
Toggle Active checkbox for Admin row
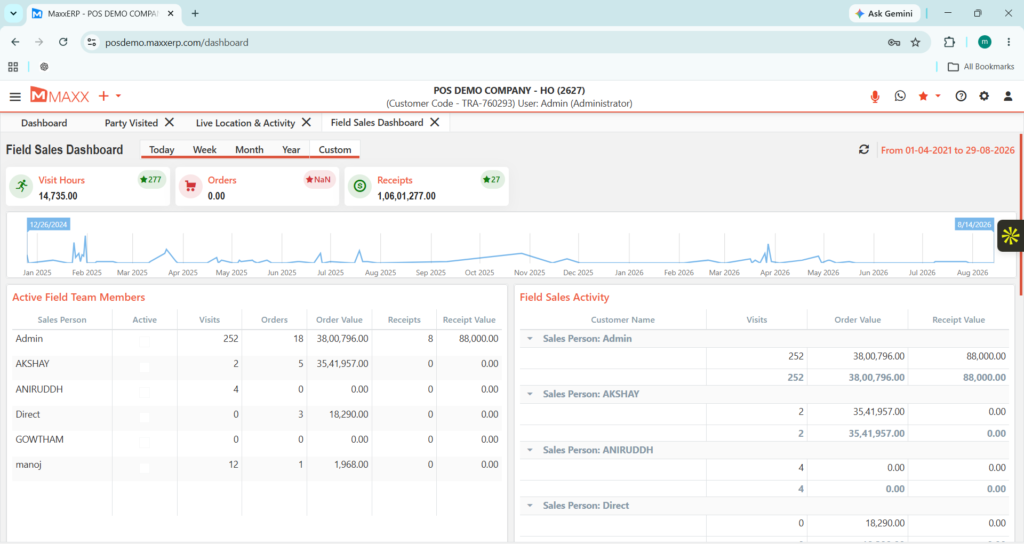click(x=144, y=341)
